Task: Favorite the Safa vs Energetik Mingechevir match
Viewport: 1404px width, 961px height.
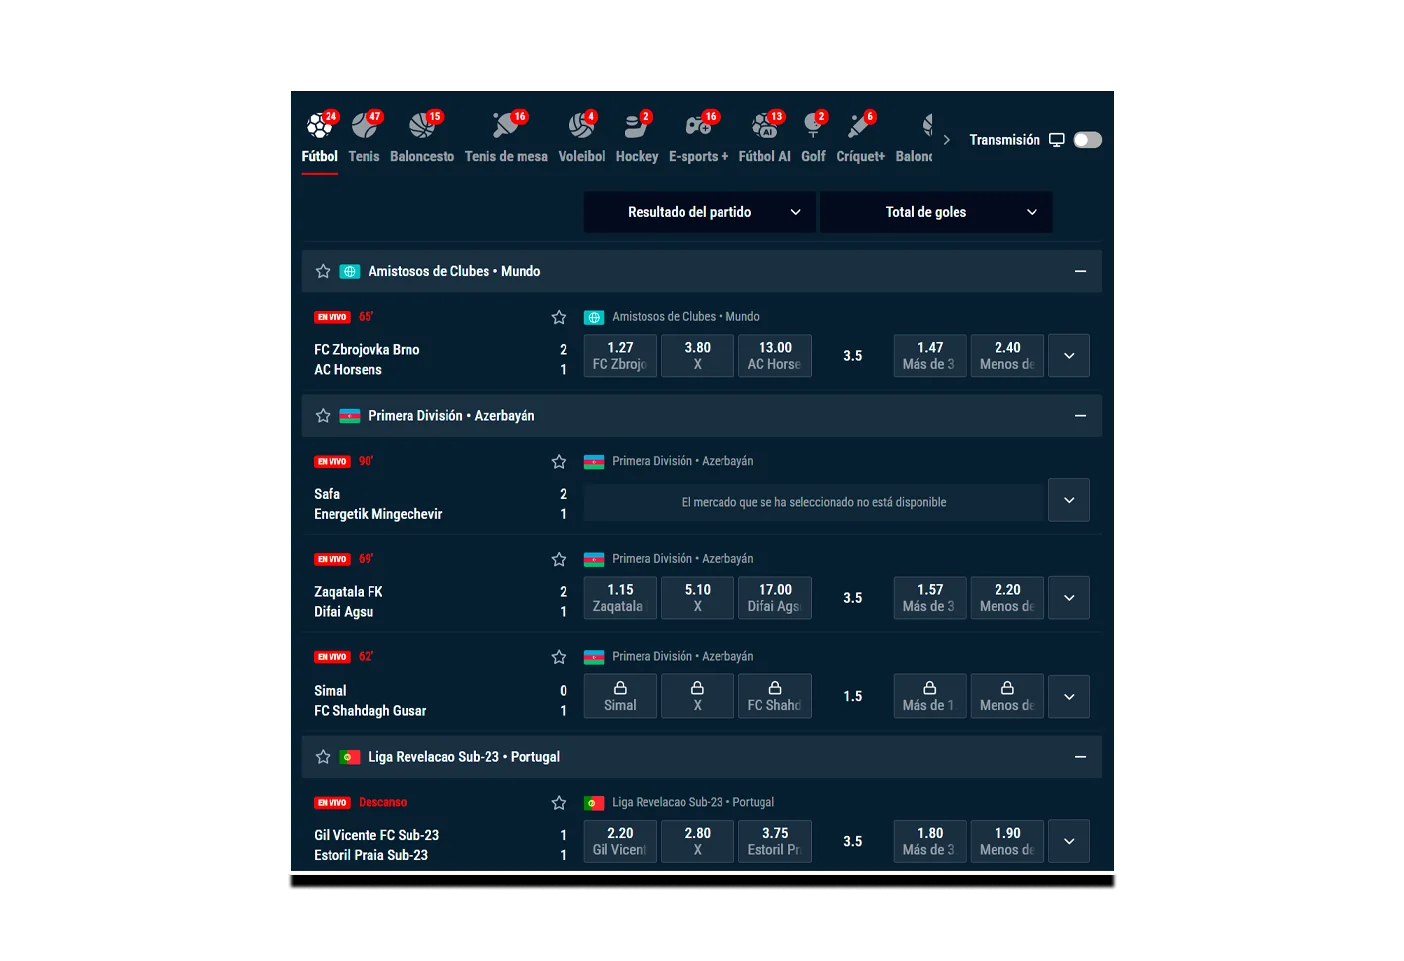Action: pos(559,462)
